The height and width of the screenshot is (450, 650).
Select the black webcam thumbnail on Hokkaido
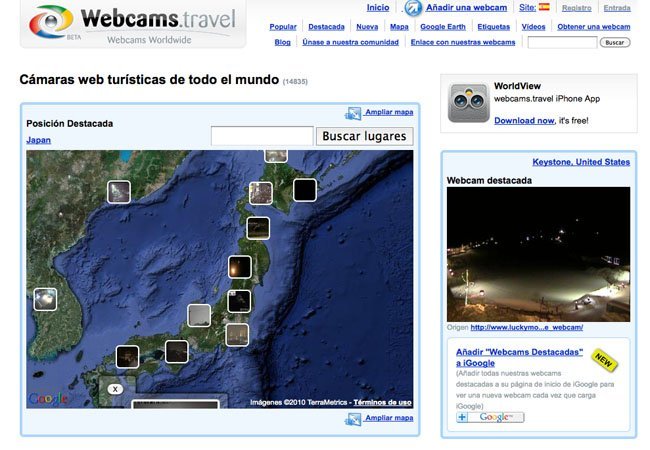305,190
